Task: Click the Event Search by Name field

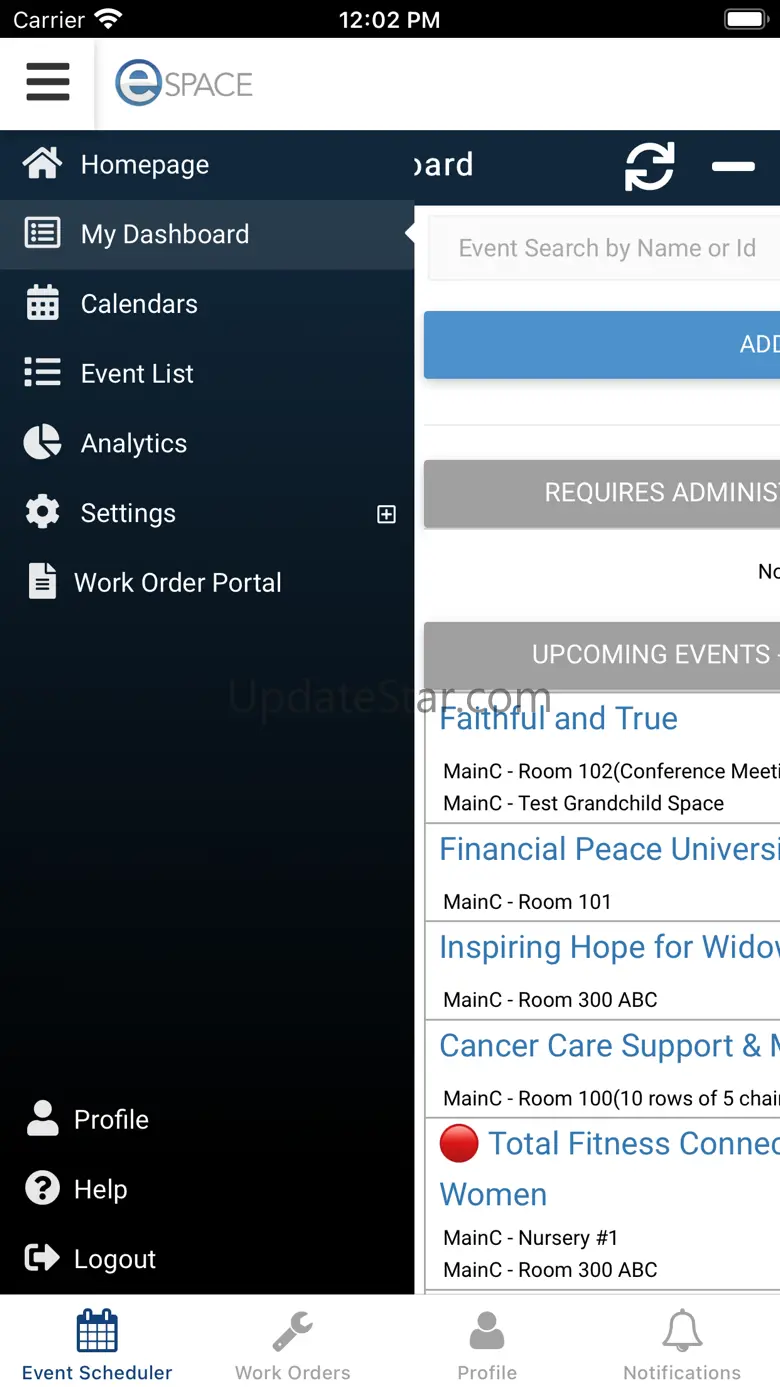Action: pyautogui.click(x=604, y=248)
